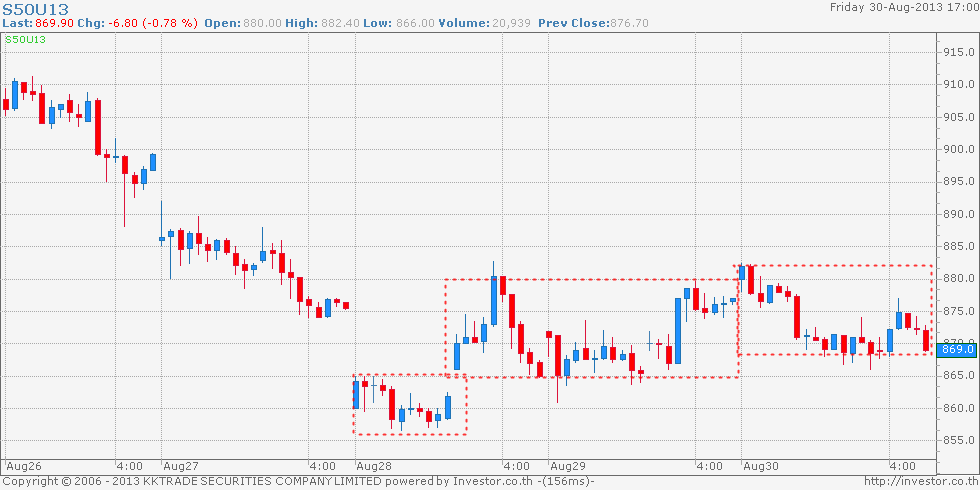Click the Friday 30-Aug-2013 17:00 timestamp
This screenshot has width=980, height=490.
point(902,8)
